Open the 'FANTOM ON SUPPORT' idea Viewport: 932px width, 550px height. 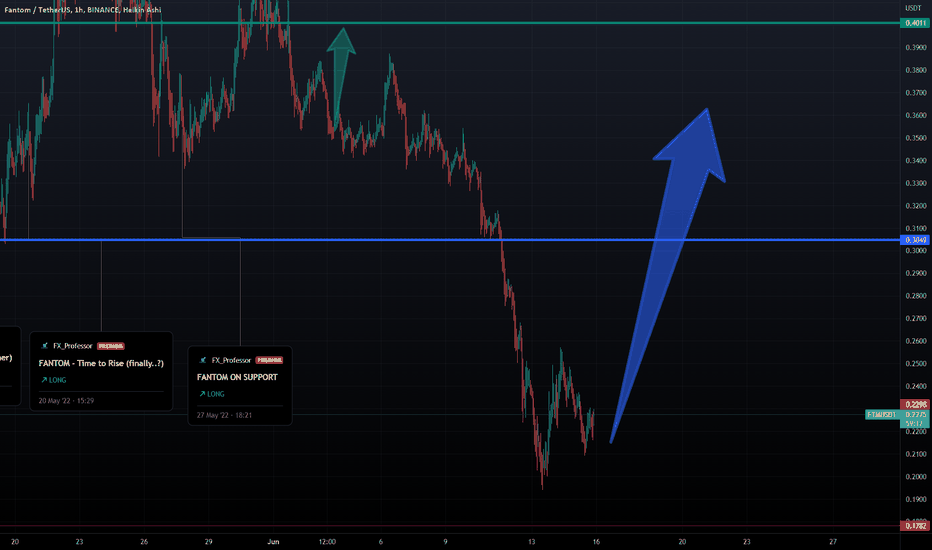[237, 377]
